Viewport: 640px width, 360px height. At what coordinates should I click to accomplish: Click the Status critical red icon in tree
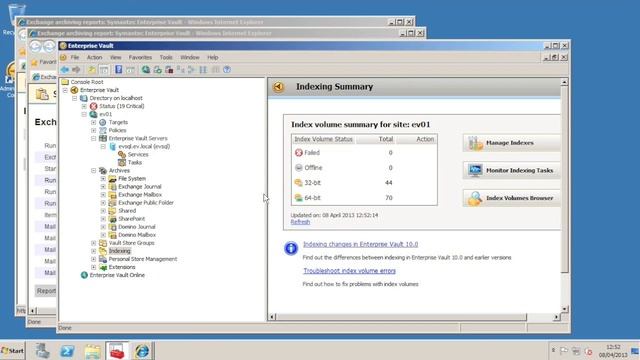point(93,106)
